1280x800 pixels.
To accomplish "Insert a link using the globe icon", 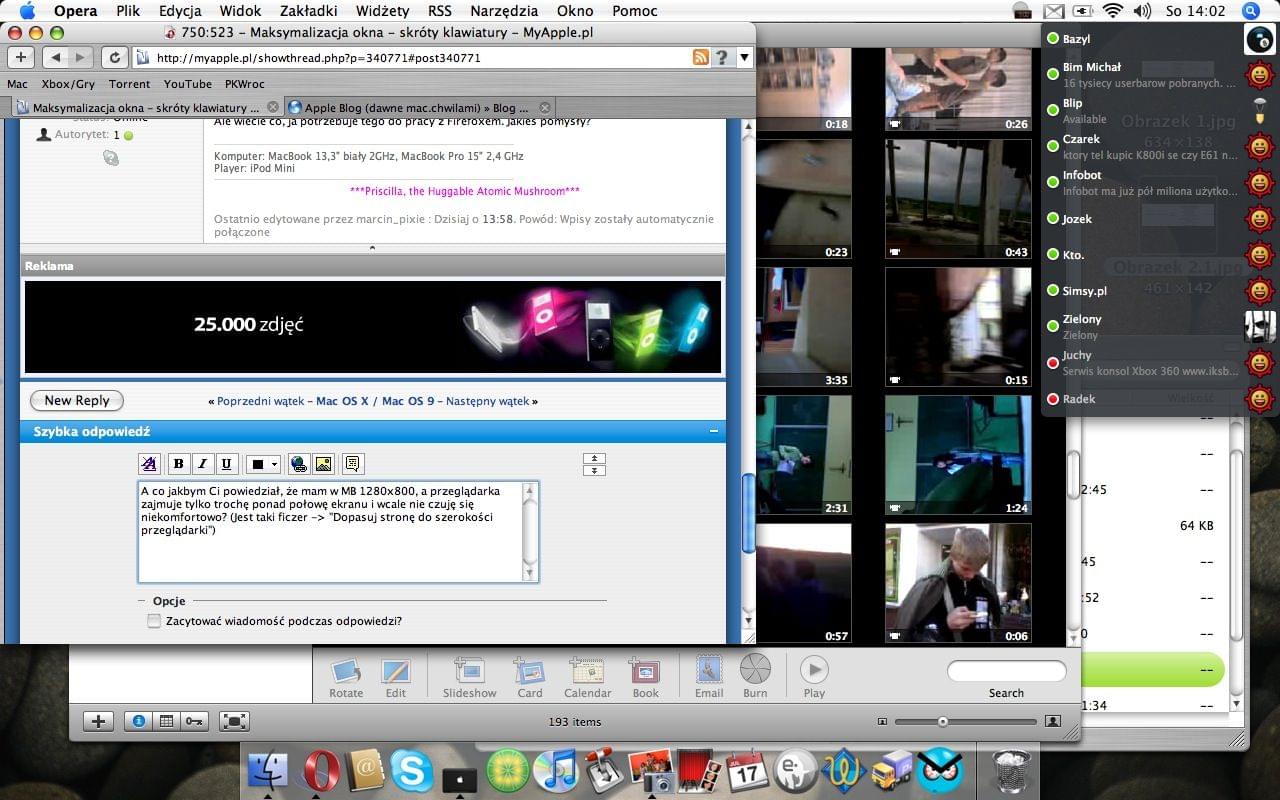I will click(x=298, y=464).
